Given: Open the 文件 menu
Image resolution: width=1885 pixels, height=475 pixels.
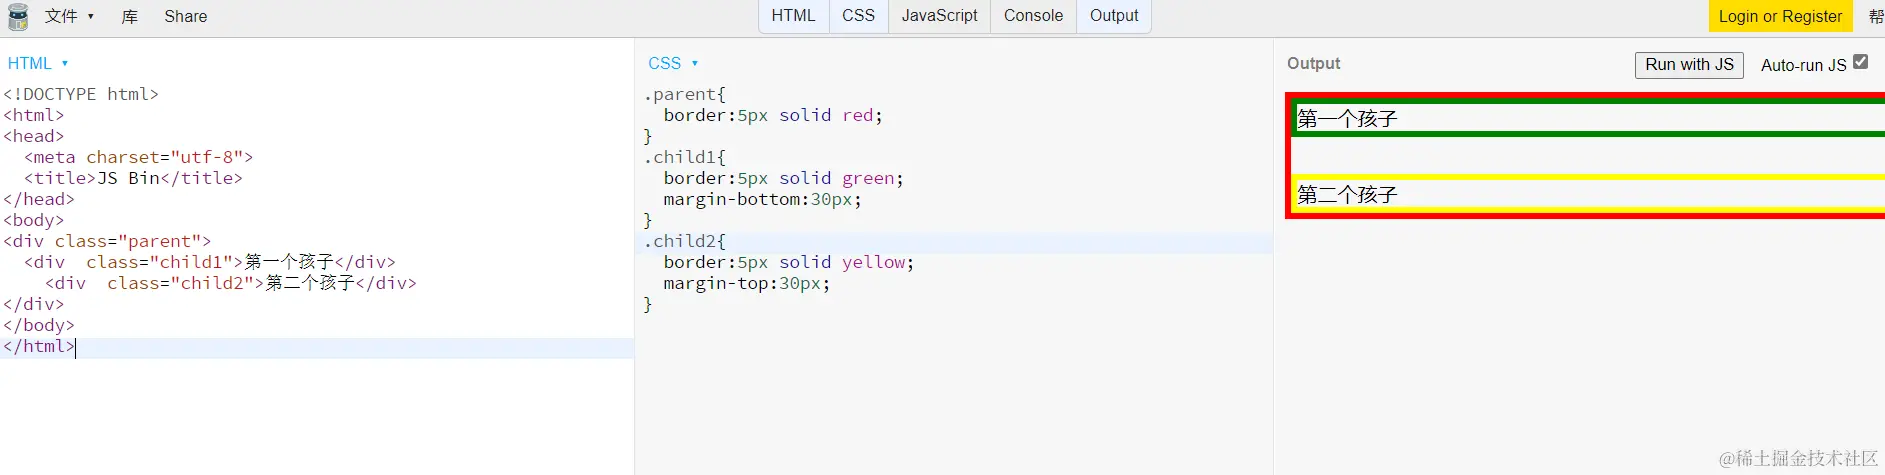Looking at the screenshot, I should pos(69,16).
